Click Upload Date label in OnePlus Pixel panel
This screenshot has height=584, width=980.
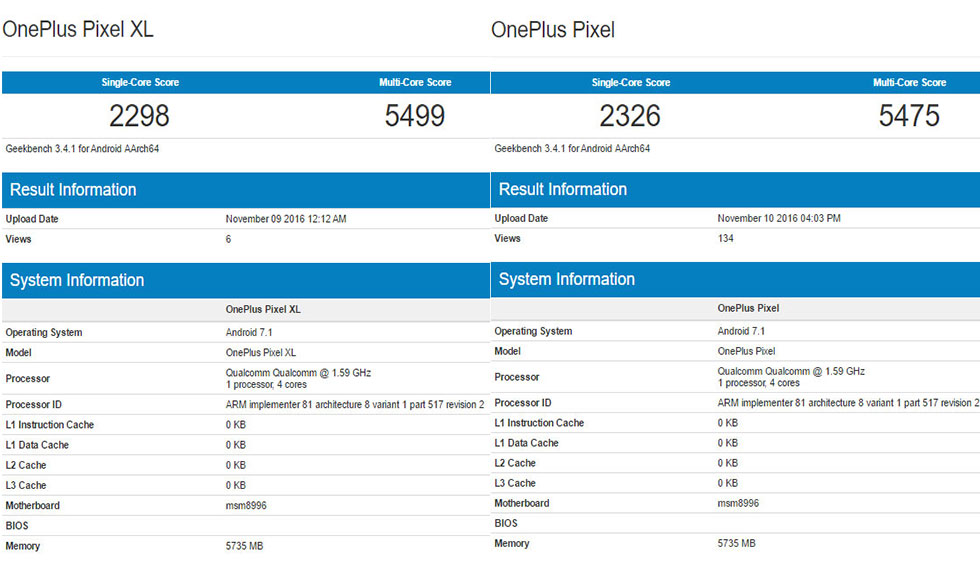pos(521,218)
